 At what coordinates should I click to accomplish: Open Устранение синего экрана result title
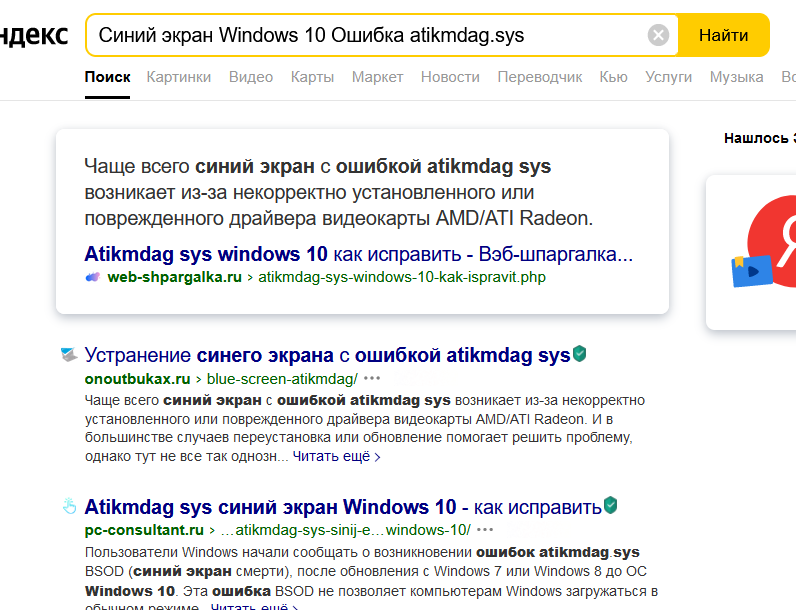[x=327, y=355]
